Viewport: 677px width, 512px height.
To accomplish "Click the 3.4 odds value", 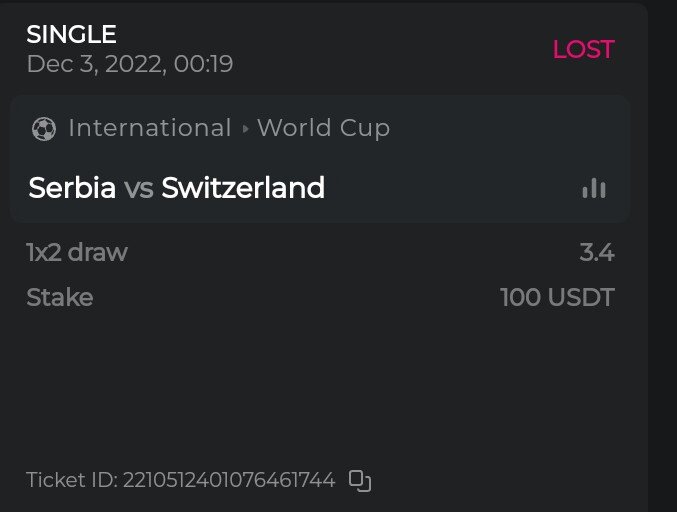I will (597, 253).
